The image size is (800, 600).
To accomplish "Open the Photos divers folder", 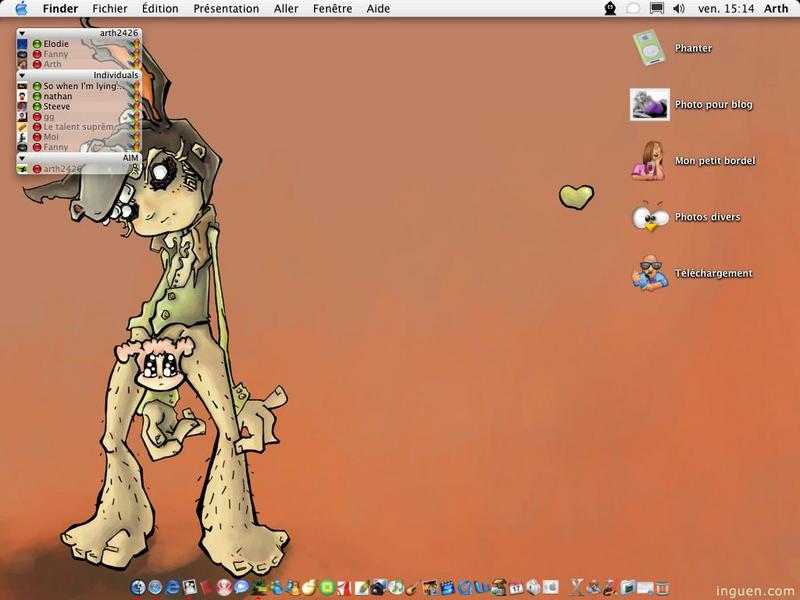I will [649, 217].
